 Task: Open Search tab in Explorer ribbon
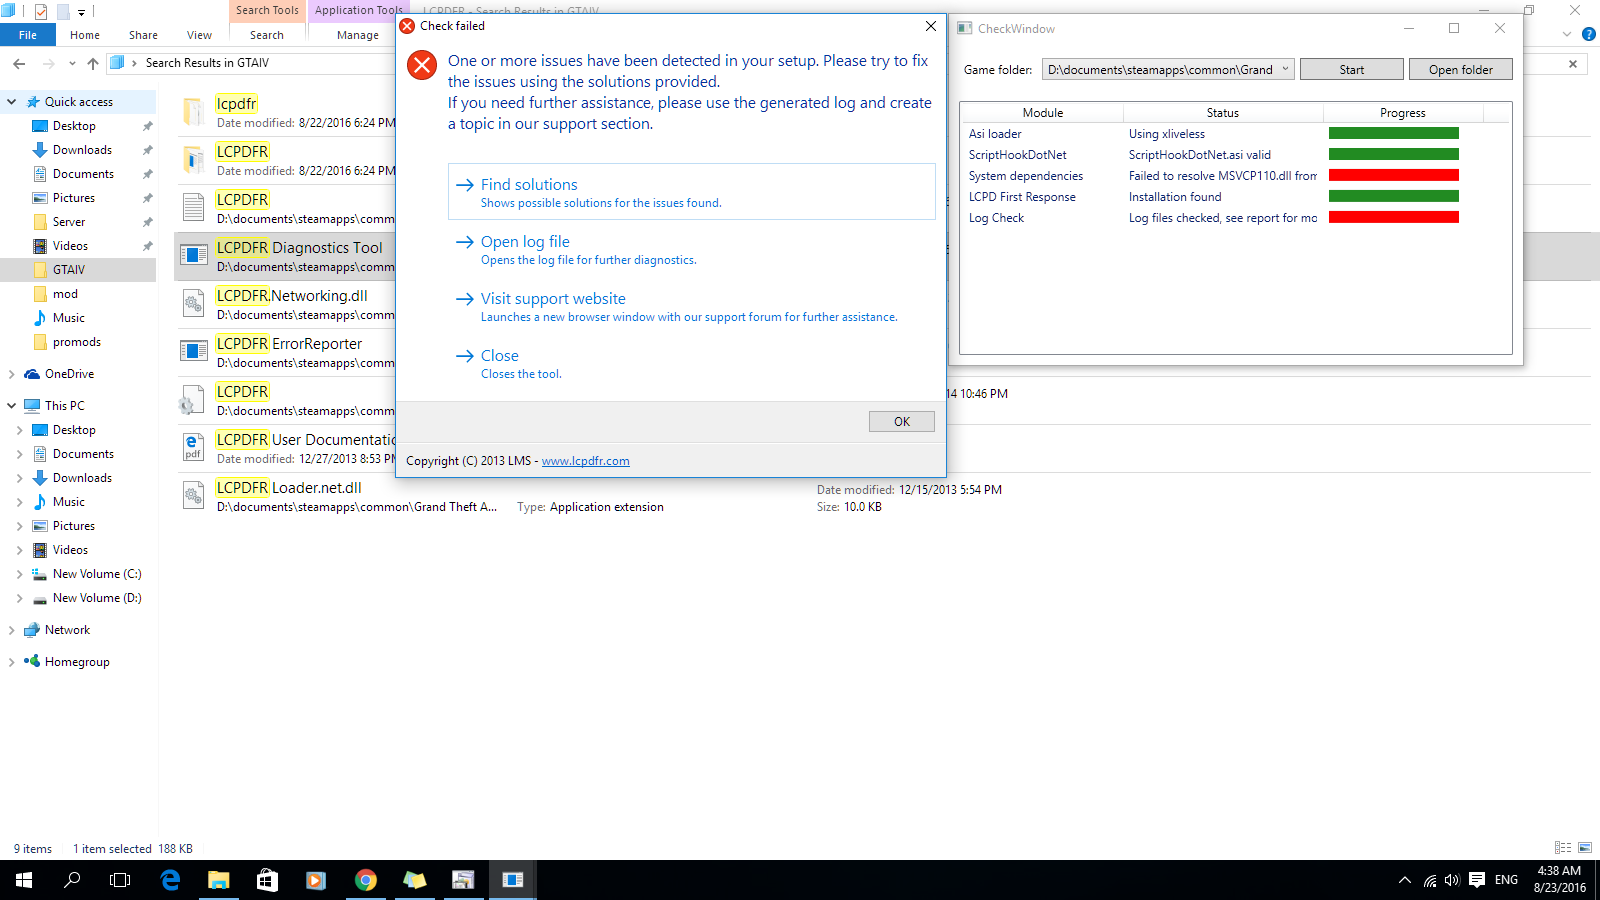click(x=267, y=35)
